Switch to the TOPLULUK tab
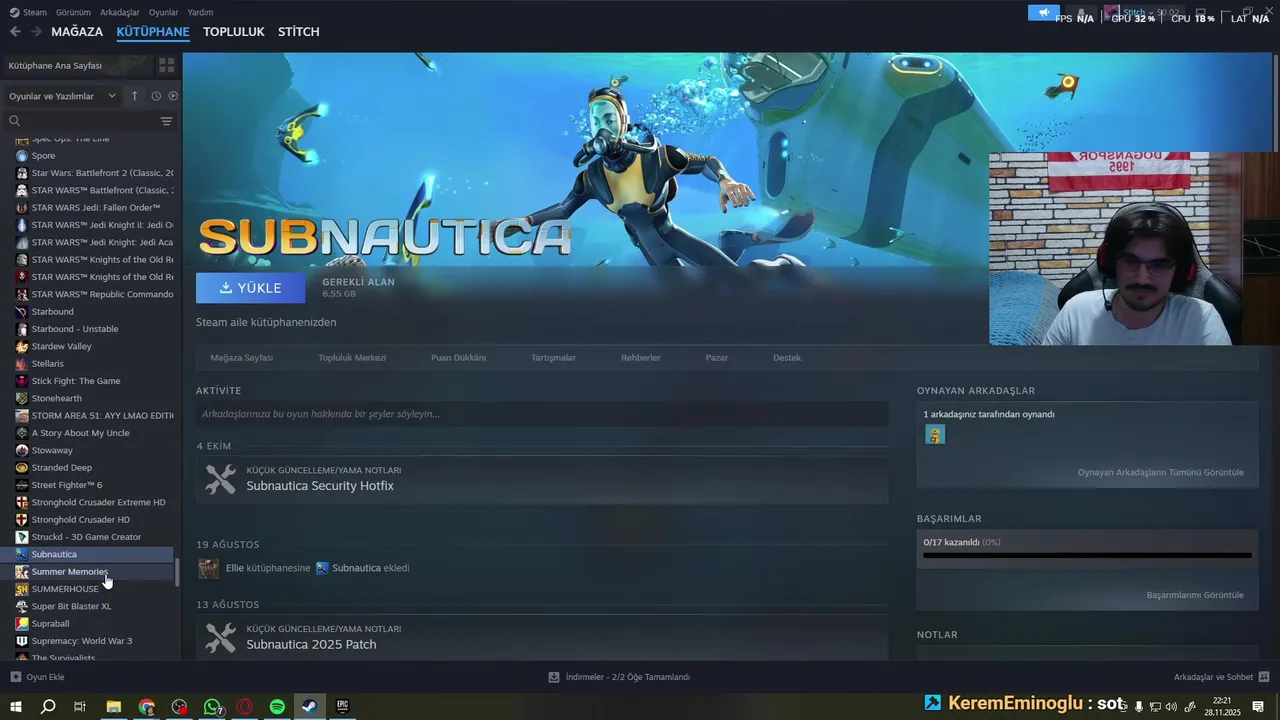 pos(234,32)
